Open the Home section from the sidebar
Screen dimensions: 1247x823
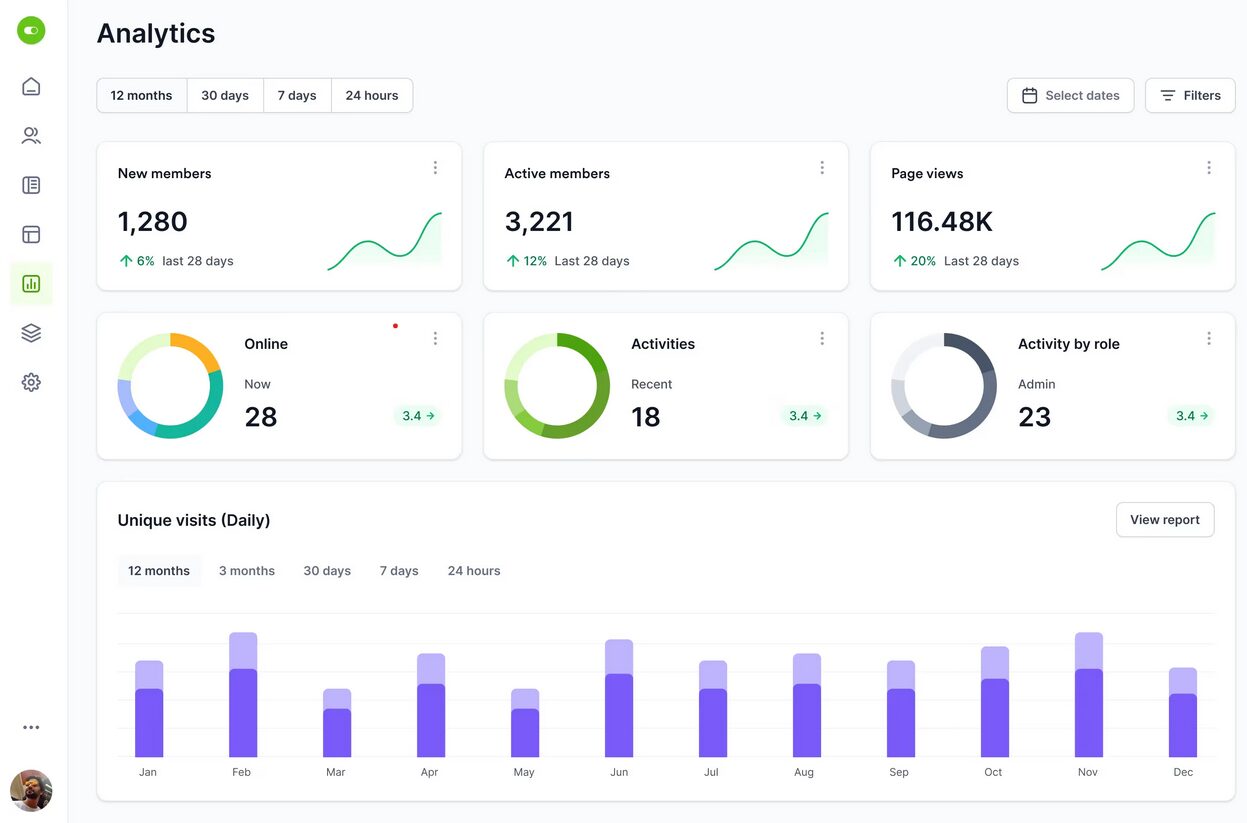[x=30, y=86]
